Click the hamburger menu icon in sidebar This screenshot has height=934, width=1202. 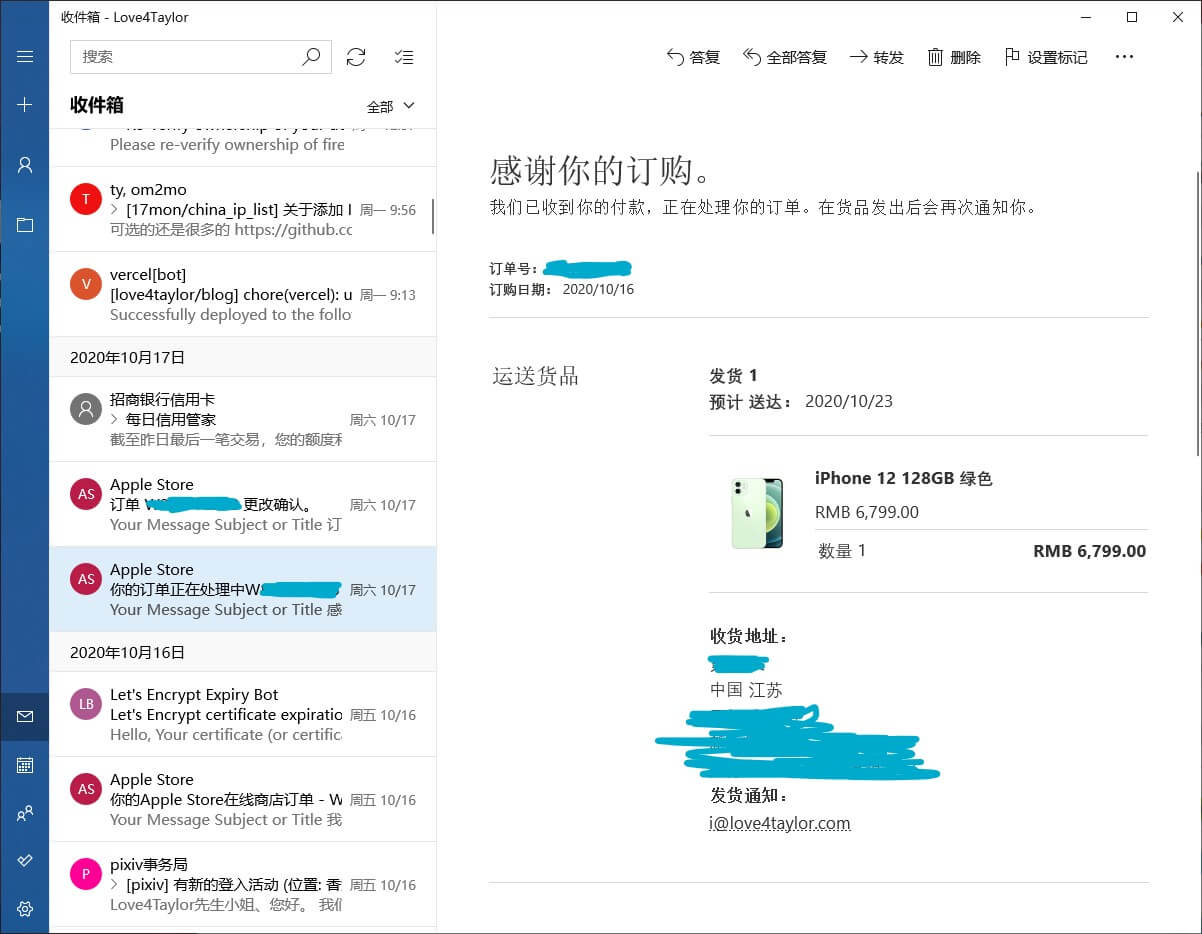(x=25, y=57)
